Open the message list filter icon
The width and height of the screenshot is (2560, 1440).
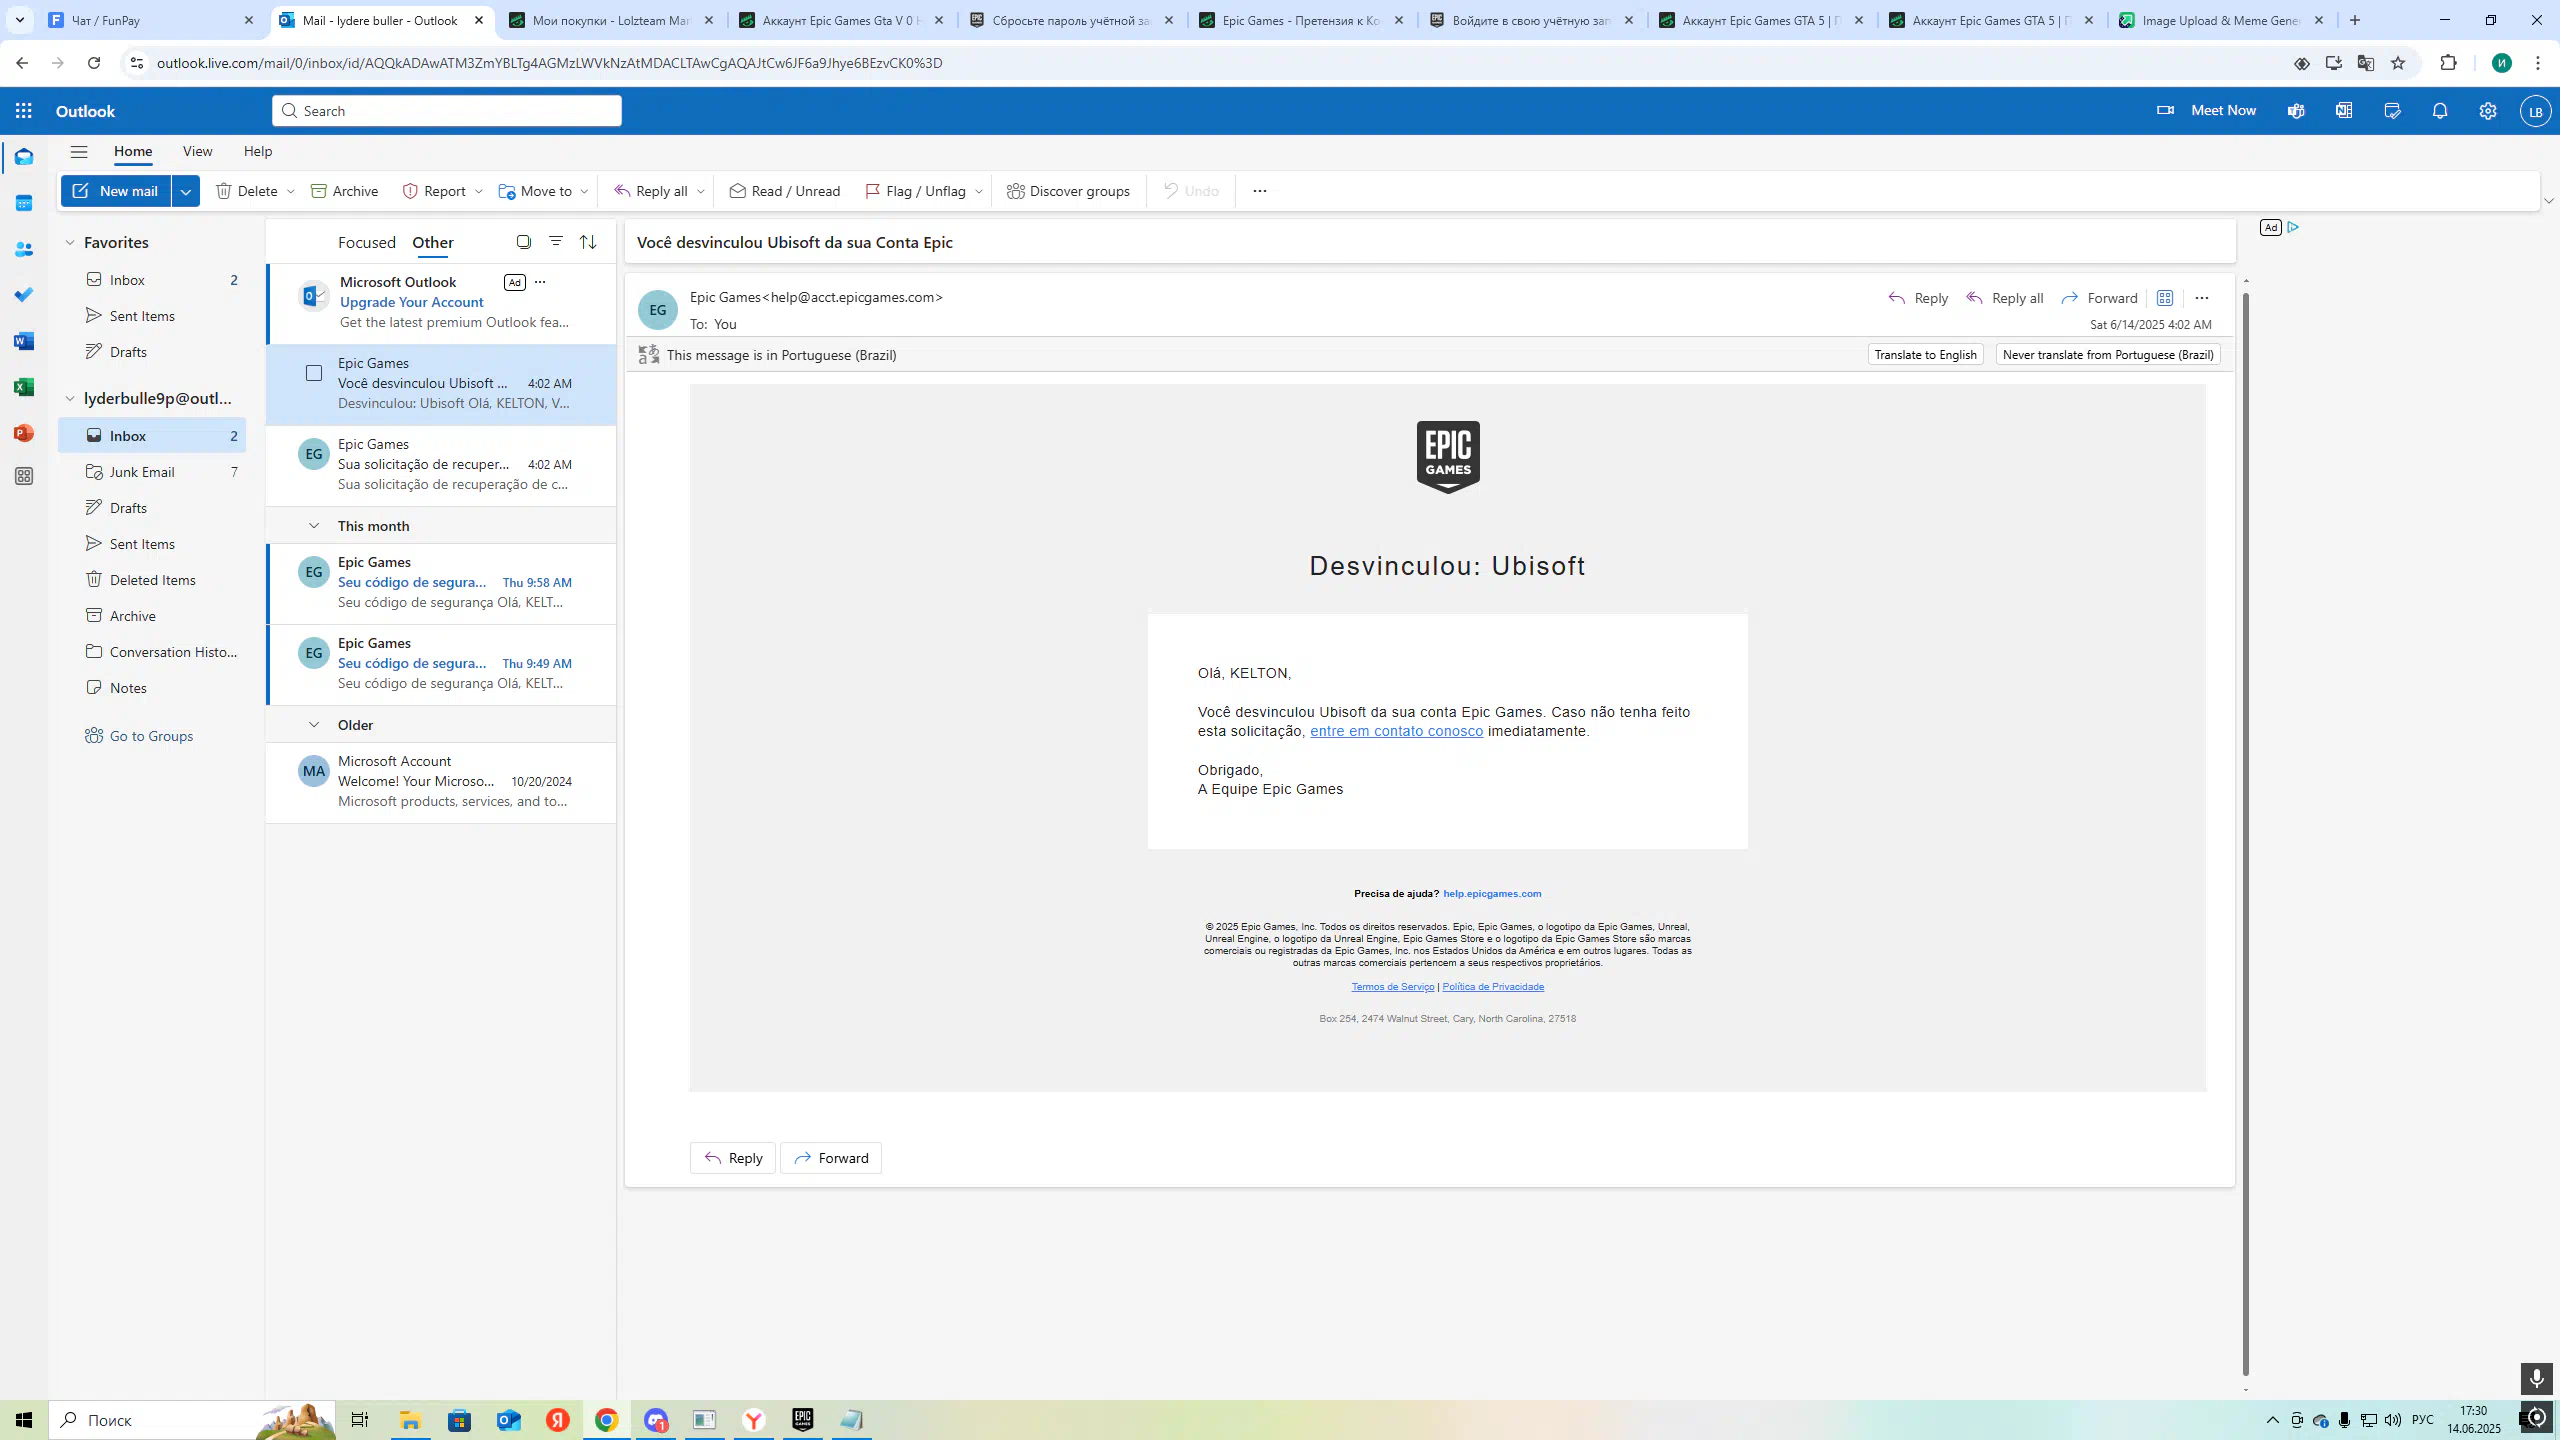(x=556, y=242)
